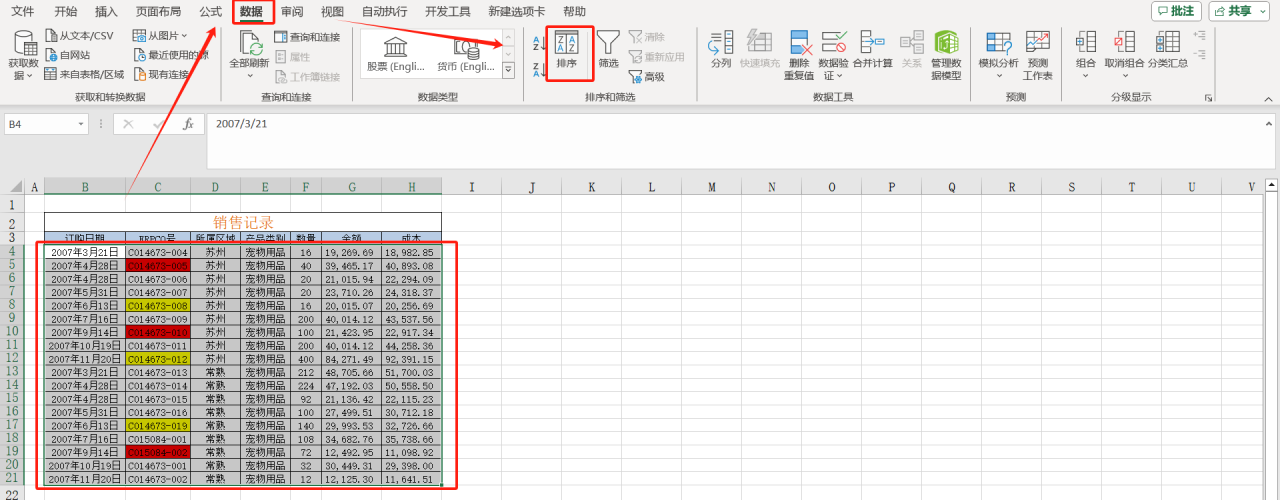Open the 获取数据 (Get Data) menu
Viewport: 1280px width, 500px height.
22,56
